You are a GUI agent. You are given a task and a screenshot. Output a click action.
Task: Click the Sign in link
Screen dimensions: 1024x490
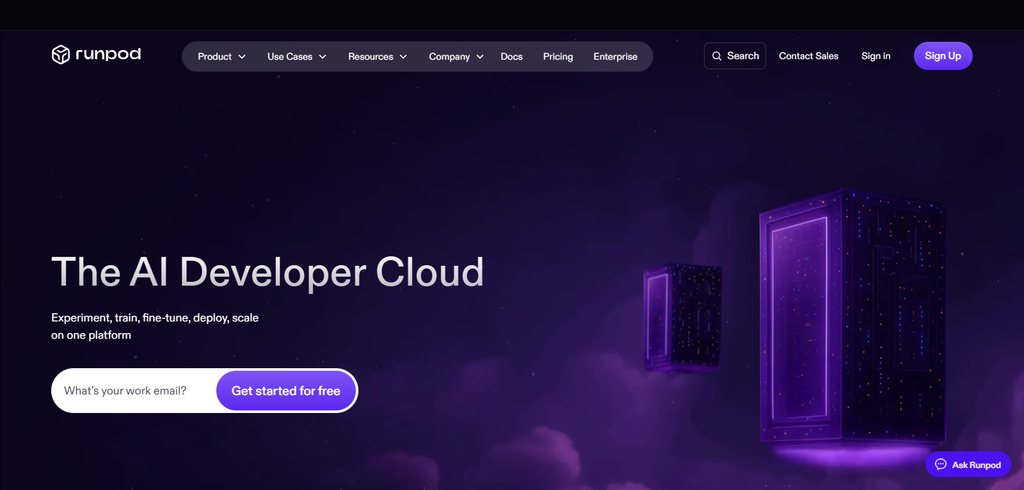point(876,56)
